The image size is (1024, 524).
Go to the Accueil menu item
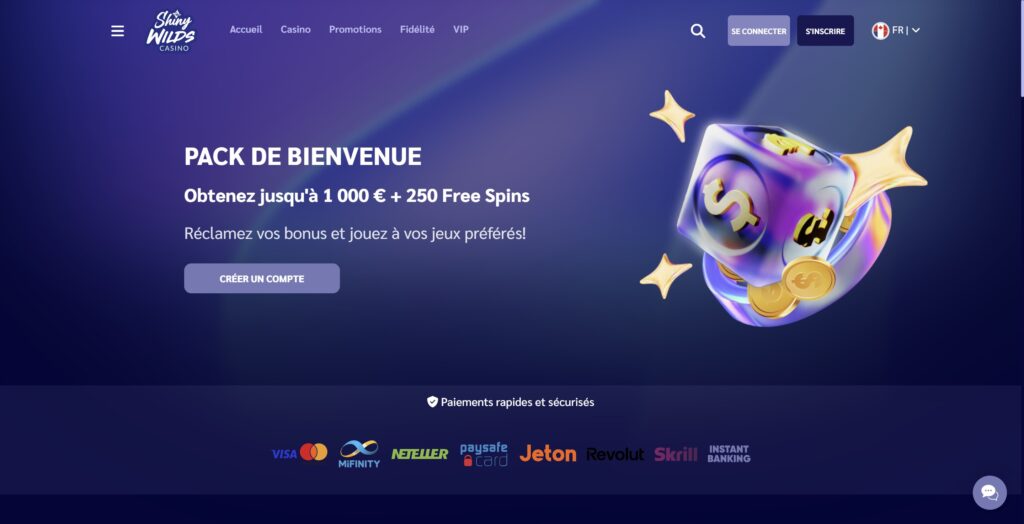pos(246,29)
